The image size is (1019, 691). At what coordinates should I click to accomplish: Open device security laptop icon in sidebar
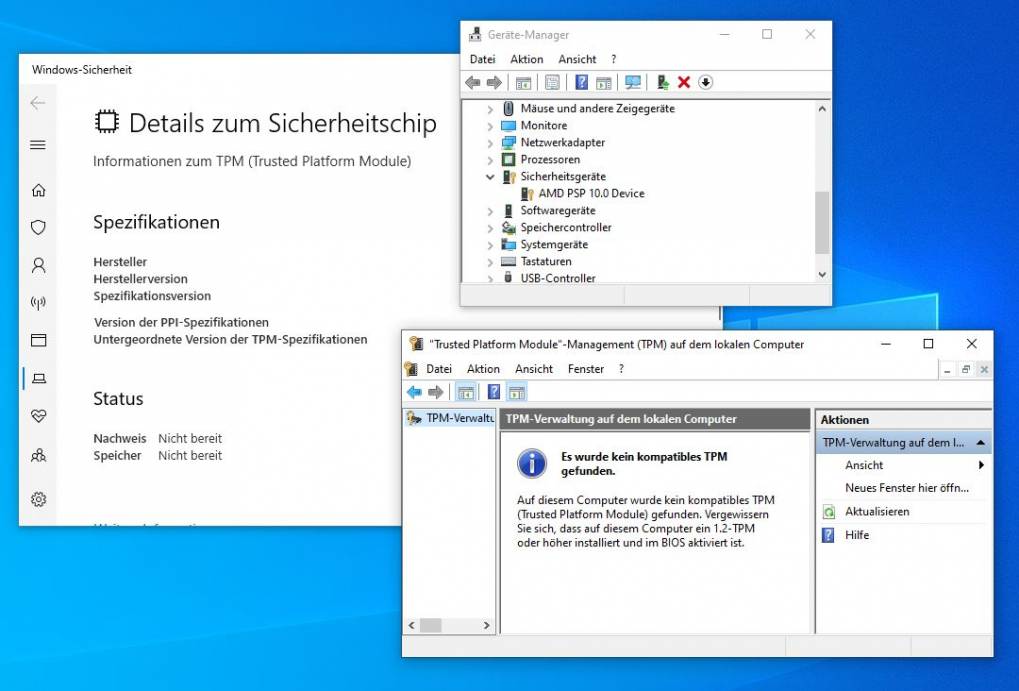point(38,378)
